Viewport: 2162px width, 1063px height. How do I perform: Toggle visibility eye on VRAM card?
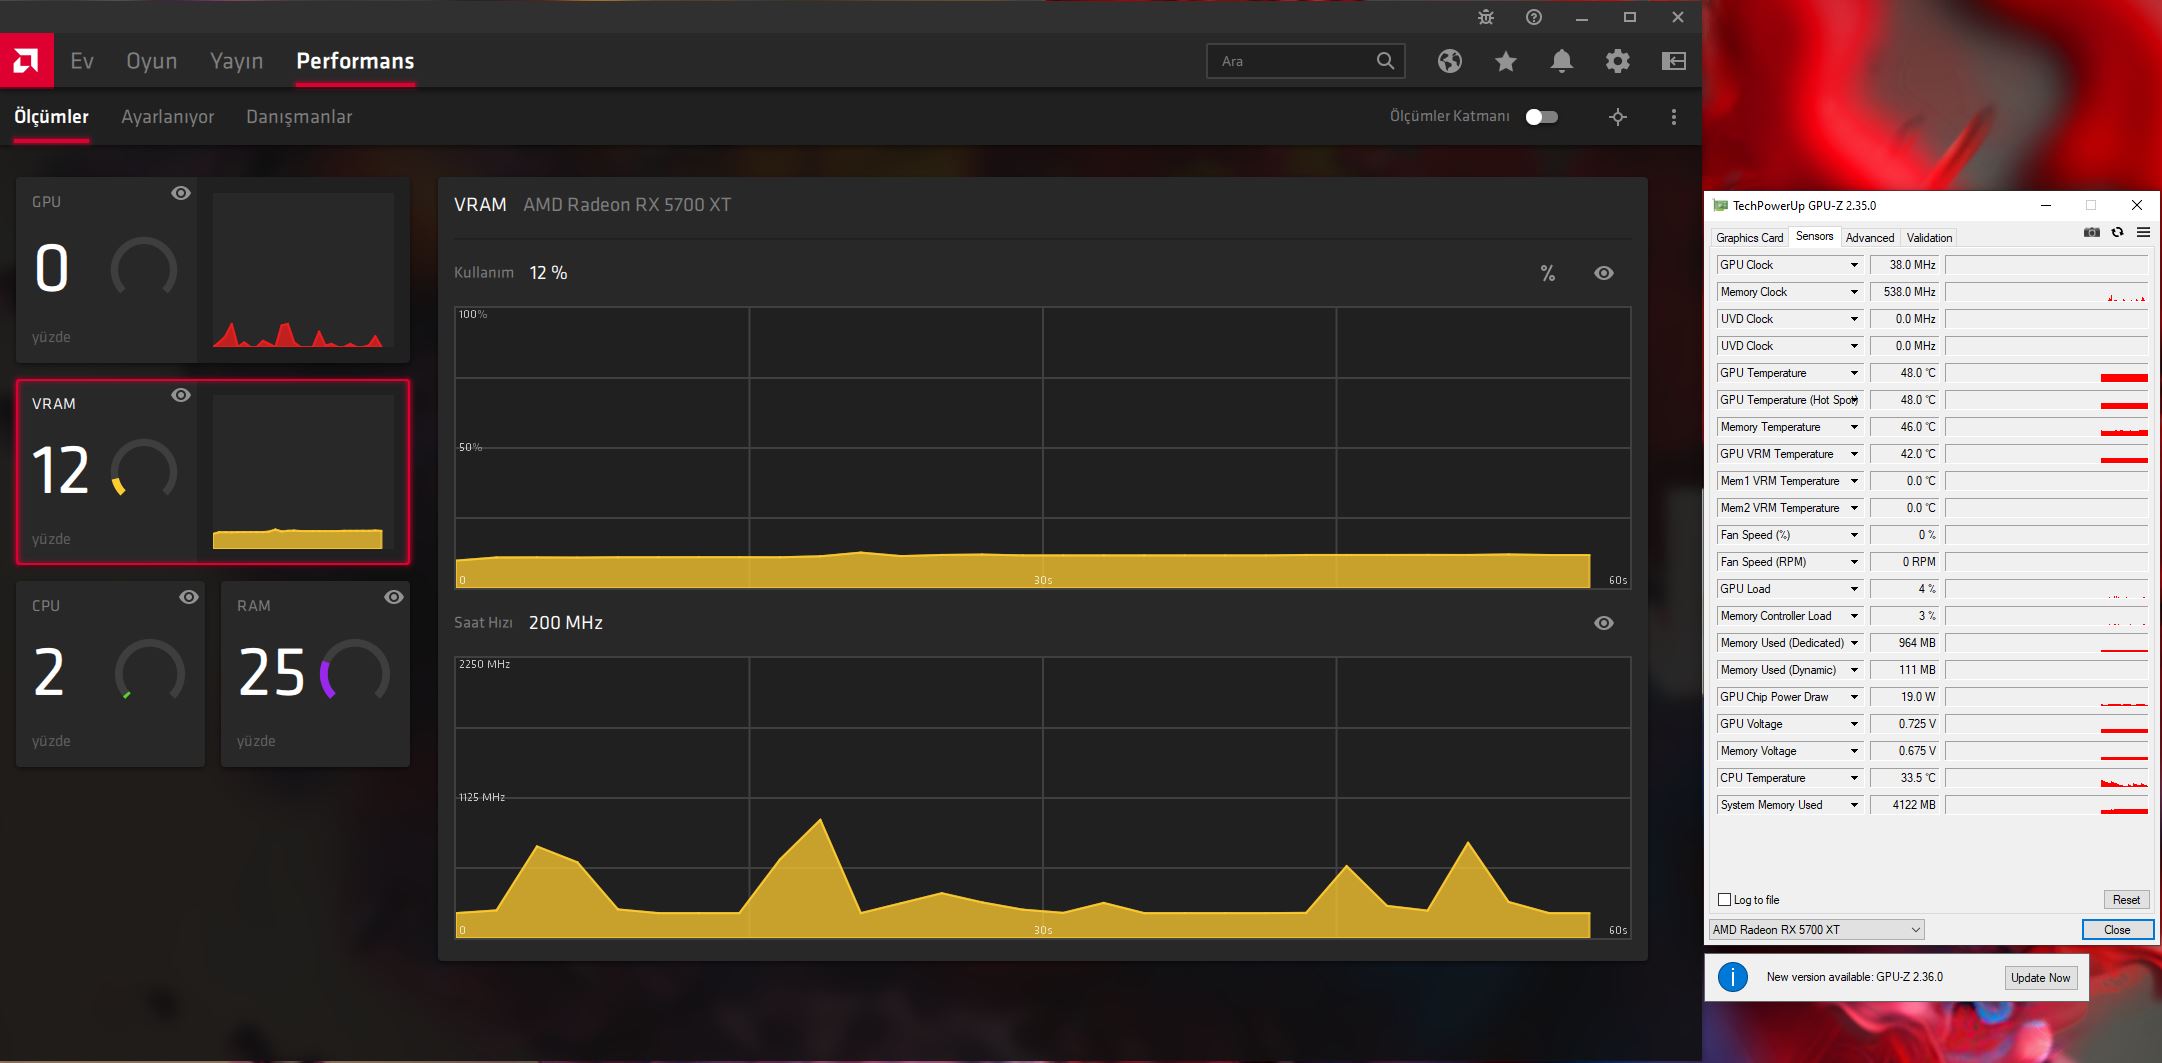pyautogui.click(x=181, y=395)
